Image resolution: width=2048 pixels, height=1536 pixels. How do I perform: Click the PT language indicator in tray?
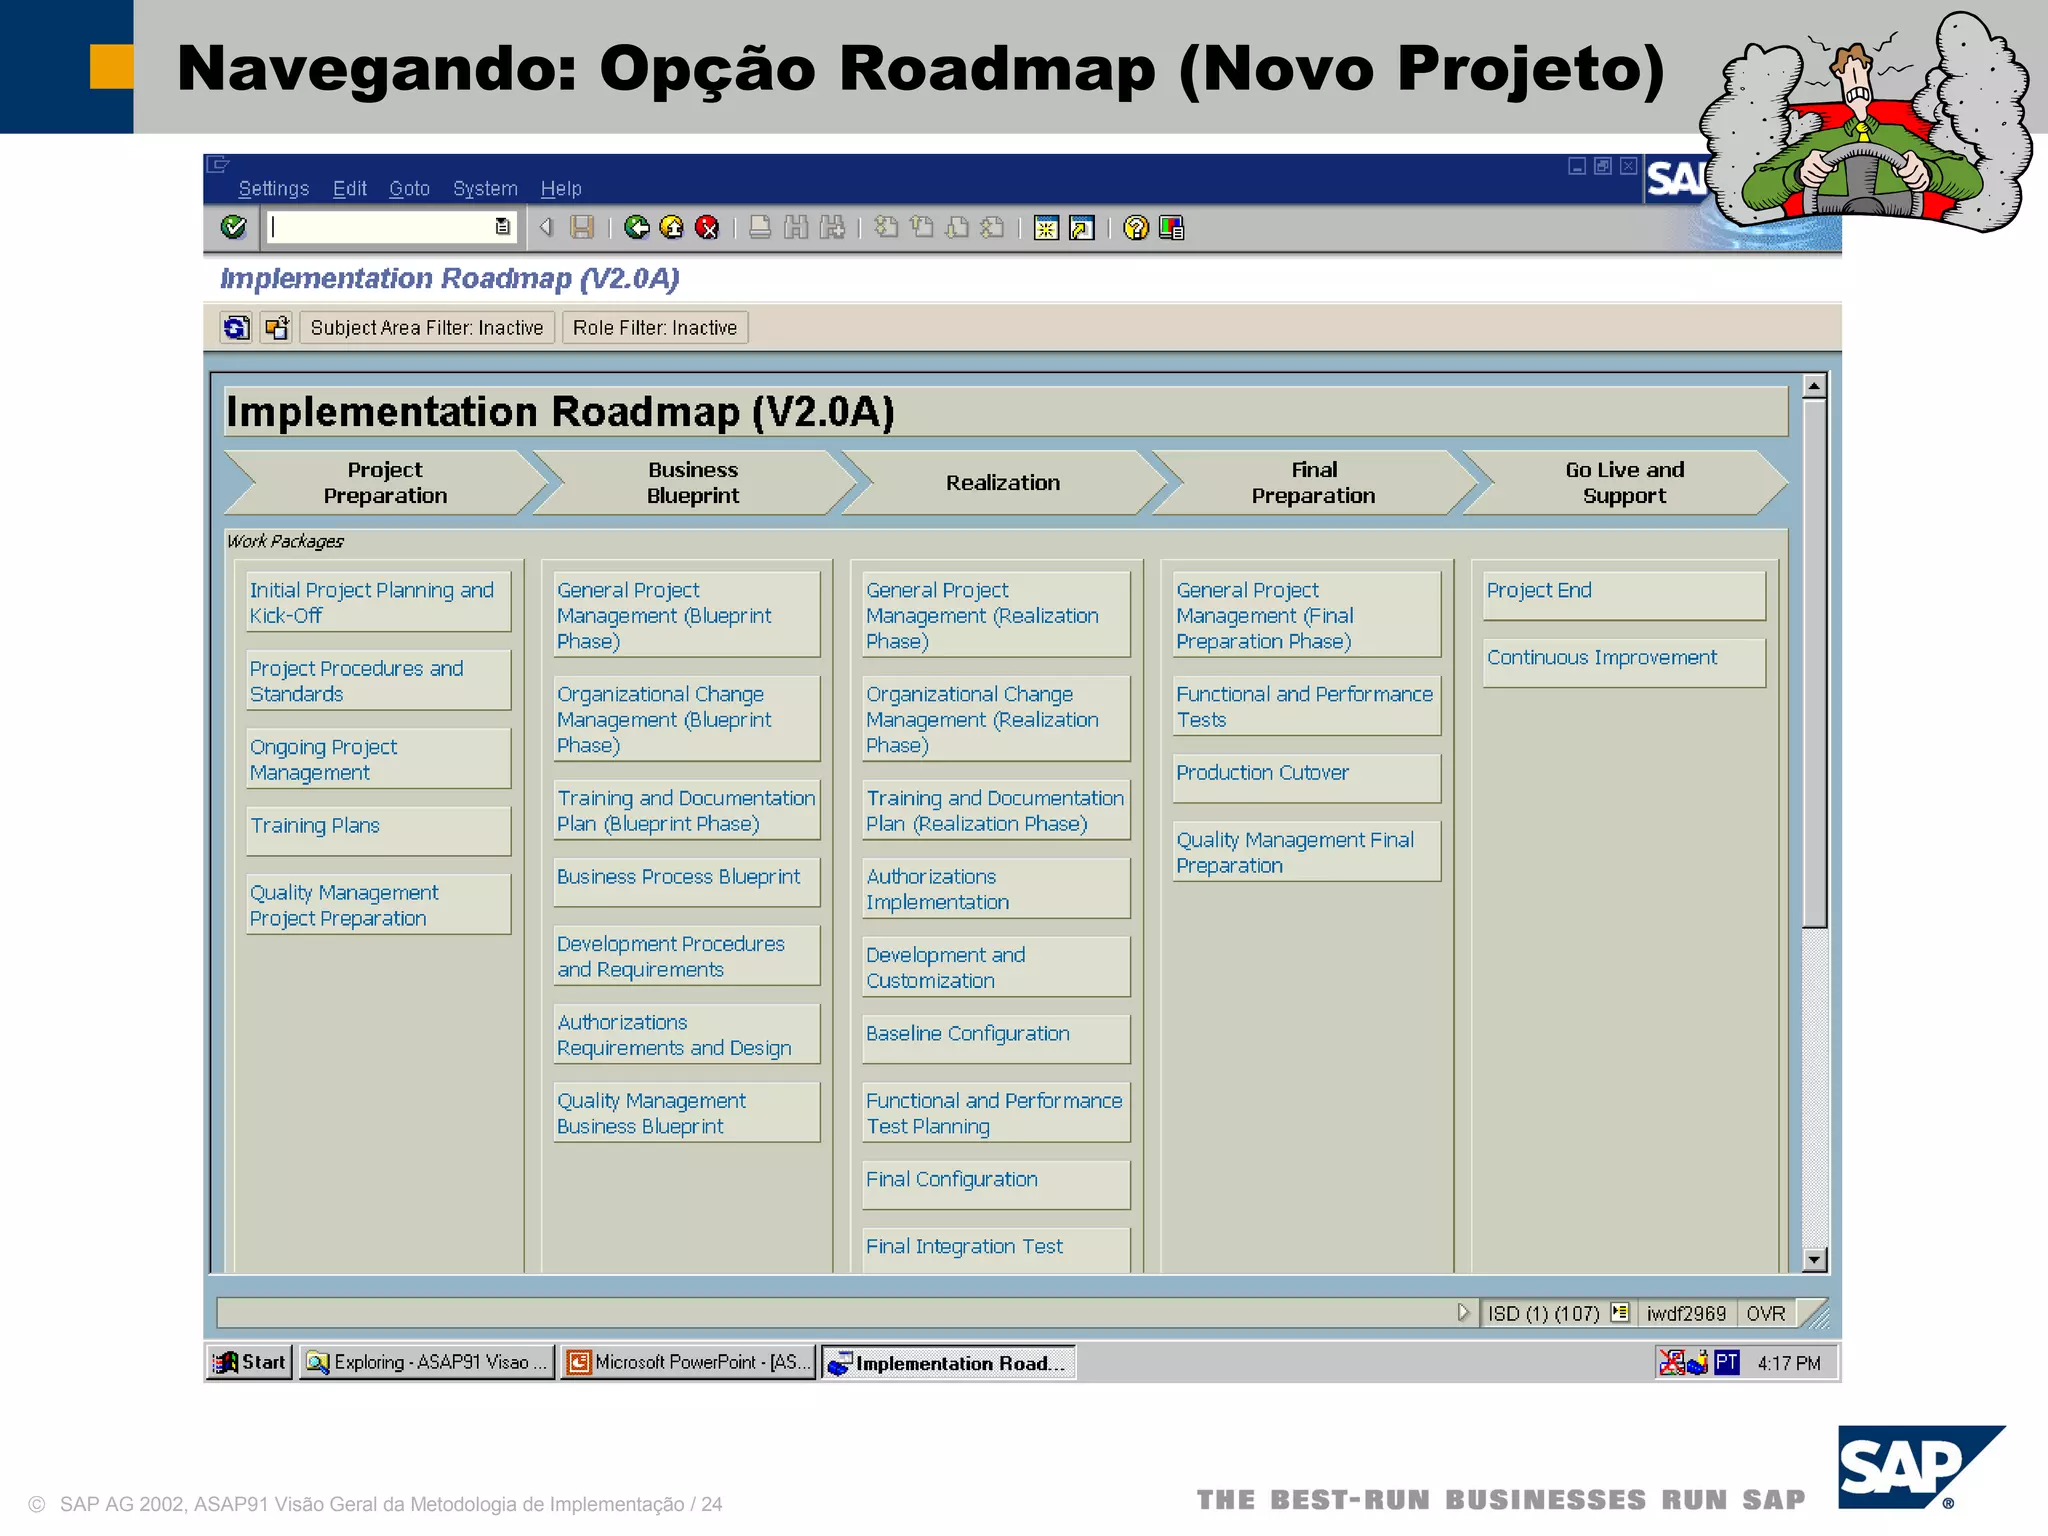(x=1726, y=1362)
